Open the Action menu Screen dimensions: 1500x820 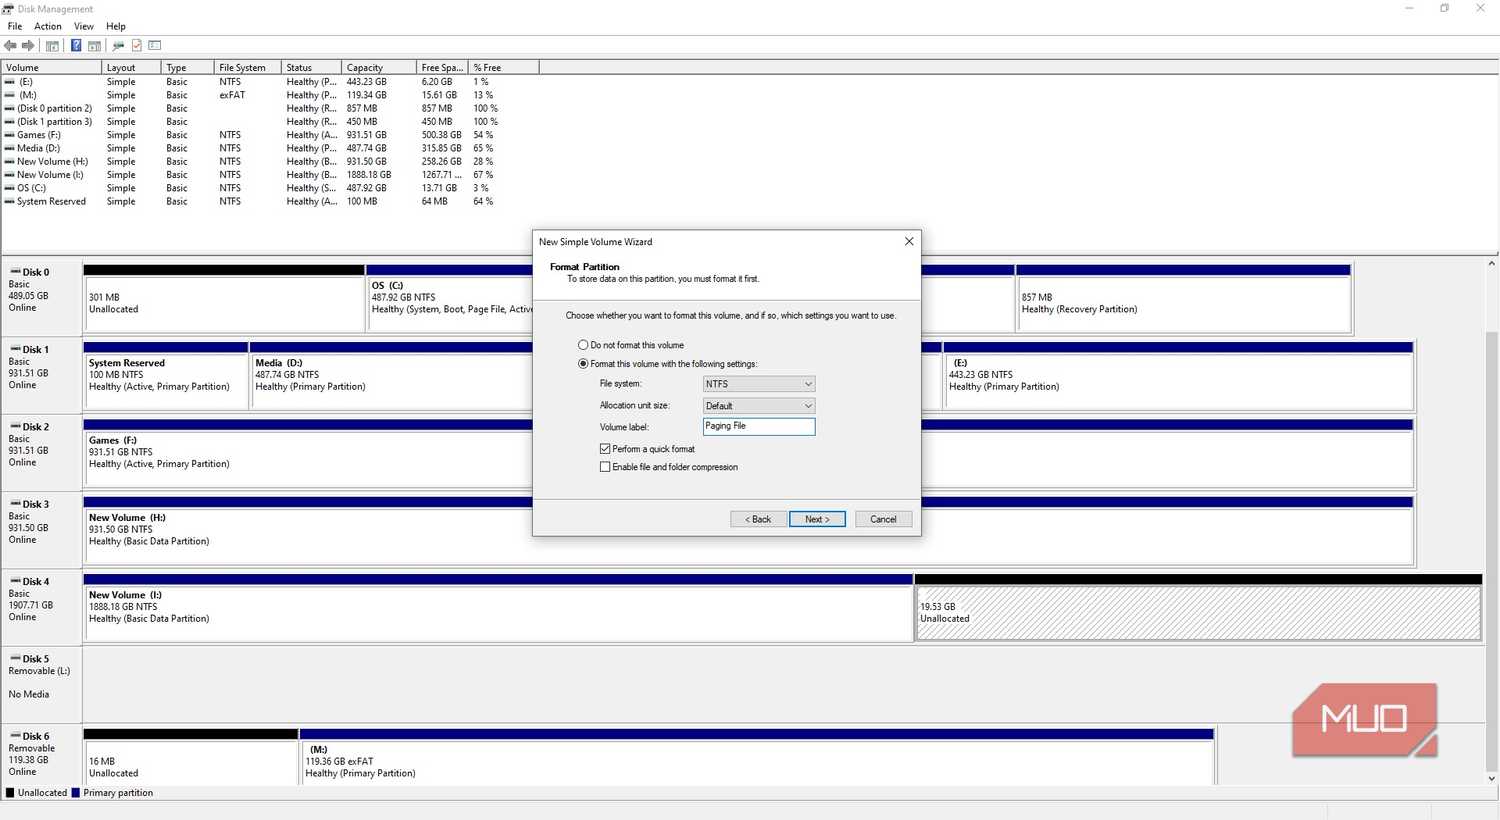(x=48, y=26)
